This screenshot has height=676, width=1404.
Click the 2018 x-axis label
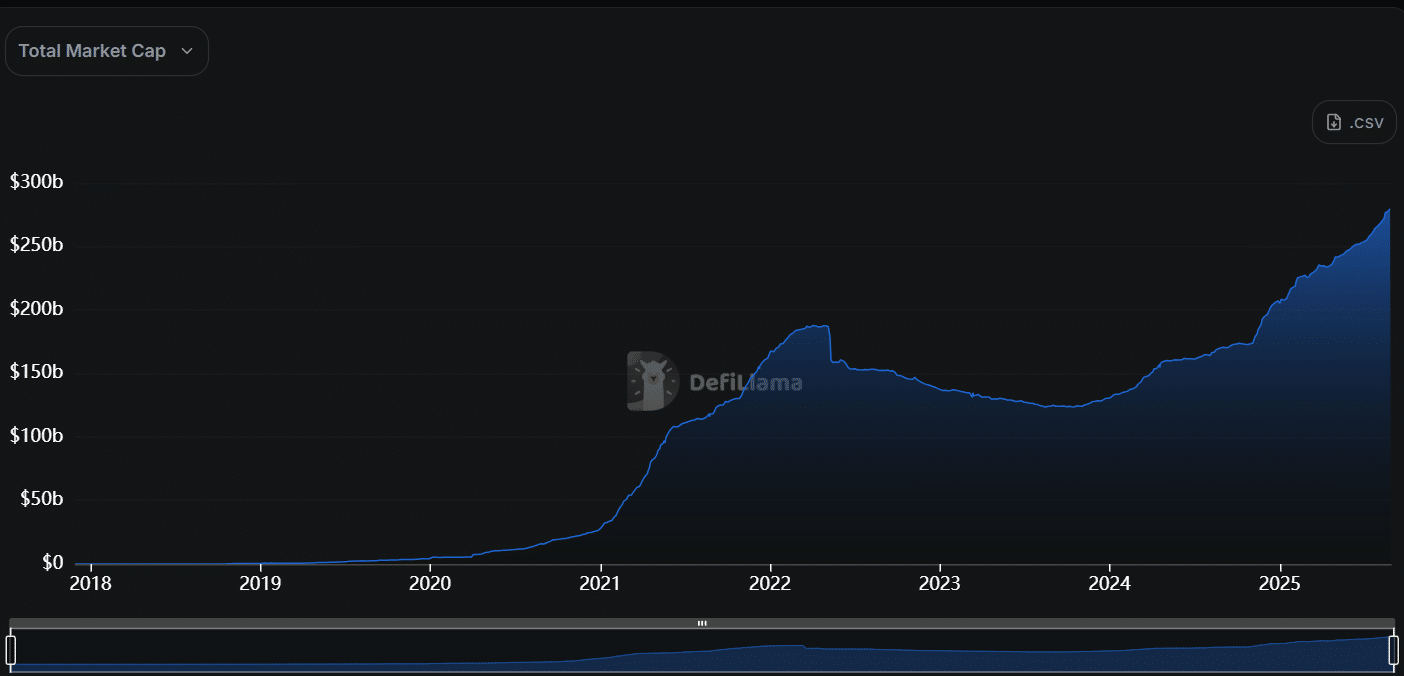[90, 583]
